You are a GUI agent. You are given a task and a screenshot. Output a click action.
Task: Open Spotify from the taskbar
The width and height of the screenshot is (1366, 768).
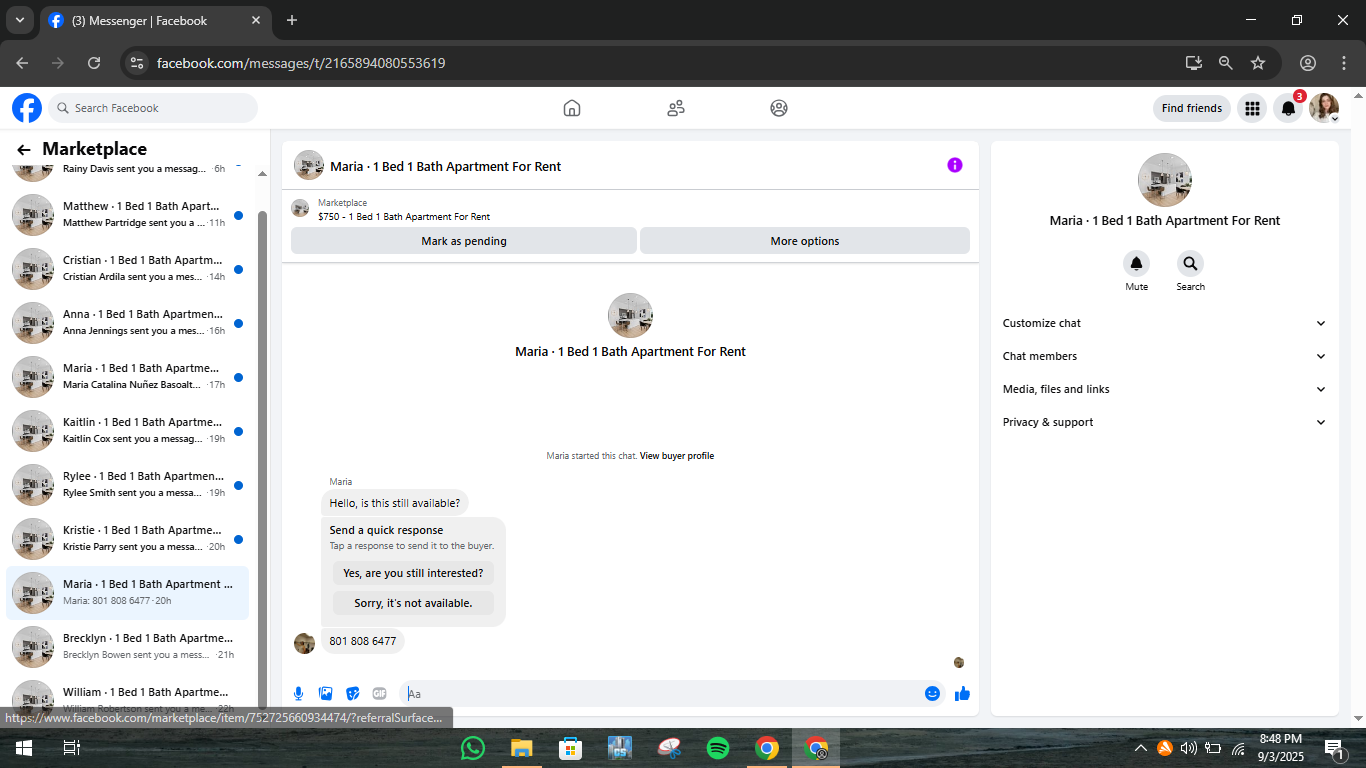718,748
